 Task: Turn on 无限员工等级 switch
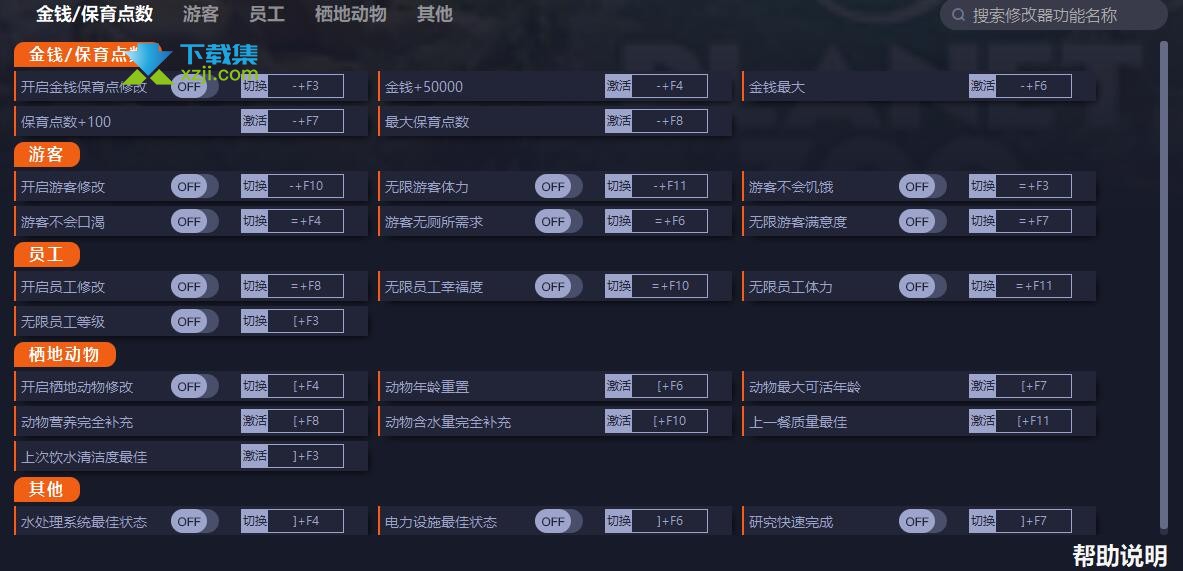pyautogui.click(x=195, y=321)
